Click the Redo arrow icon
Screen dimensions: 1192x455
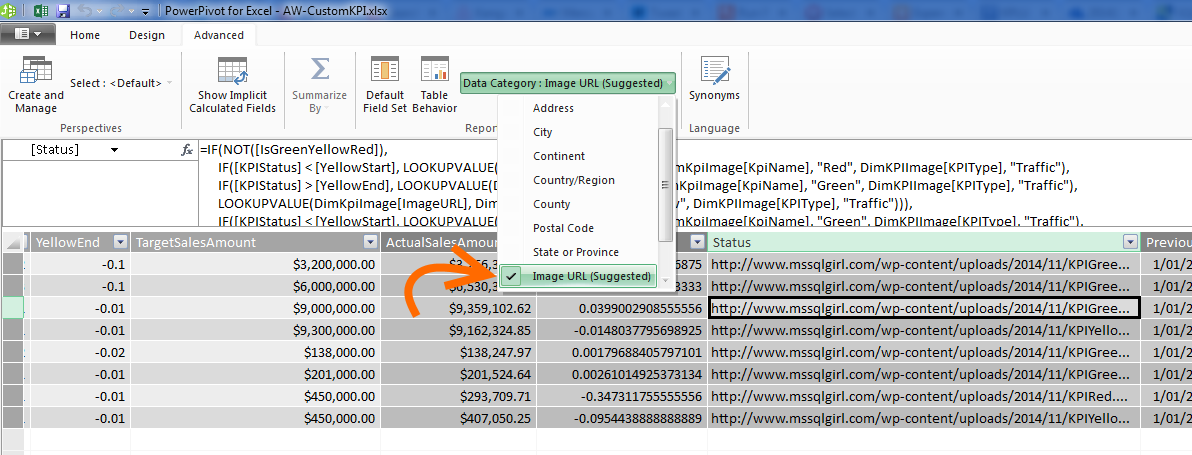(x=118, y=11)
